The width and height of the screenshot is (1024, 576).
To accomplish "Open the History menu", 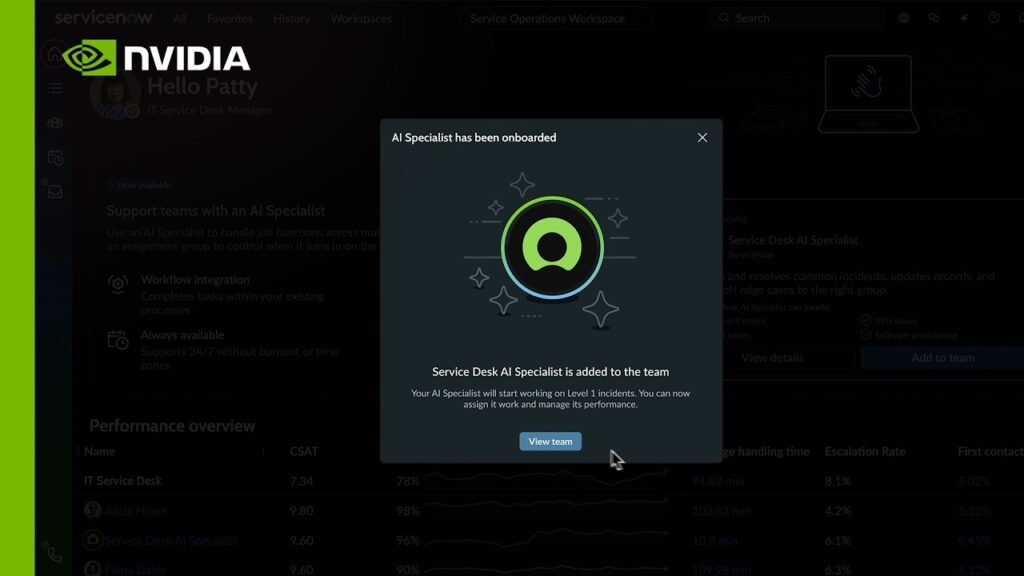I will pos(291,18).
